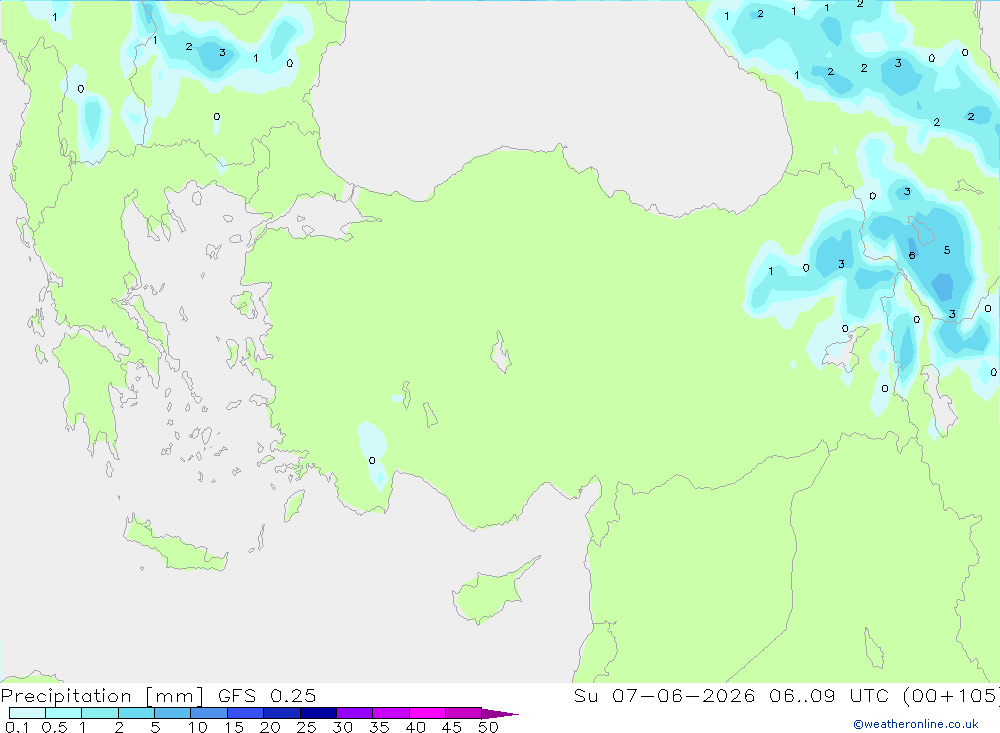The width and height of the screenshot is (1000, 733).
Task: Click the '15' legend scale label
Action: 234,727
